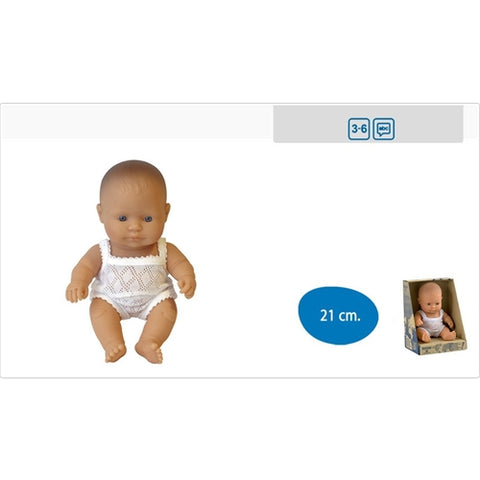The height and width of the screenshot is (480, 480).
Task: Click the 3-6 age range icon
Action: pos(359,129)
